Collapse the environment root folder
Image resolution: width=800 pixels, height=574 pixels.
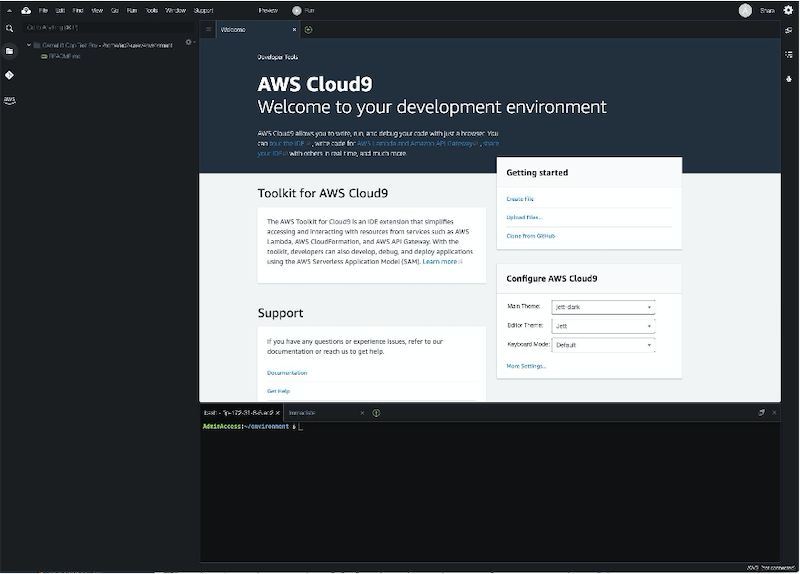tap(29, 45)
